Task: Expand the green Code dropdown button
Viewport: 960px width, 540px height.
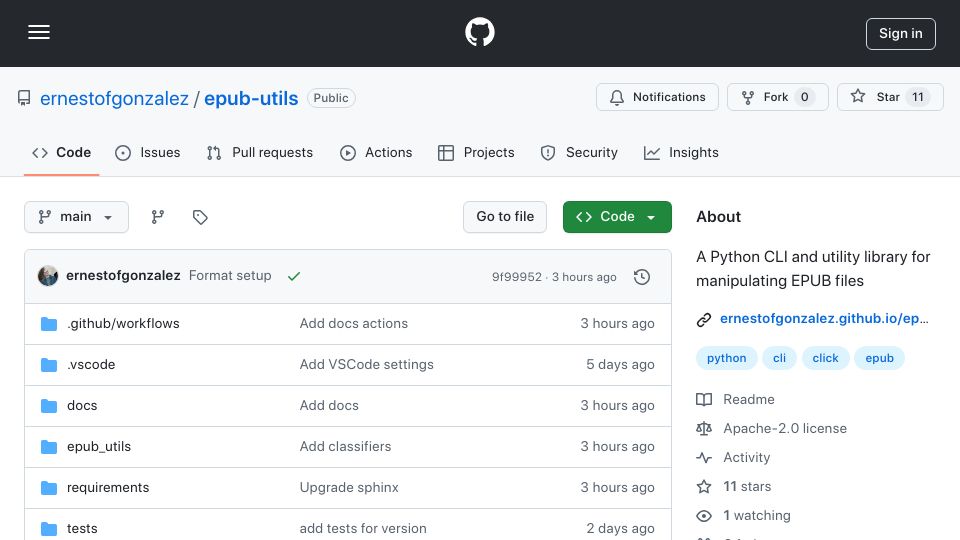Action: click(617, 217)
